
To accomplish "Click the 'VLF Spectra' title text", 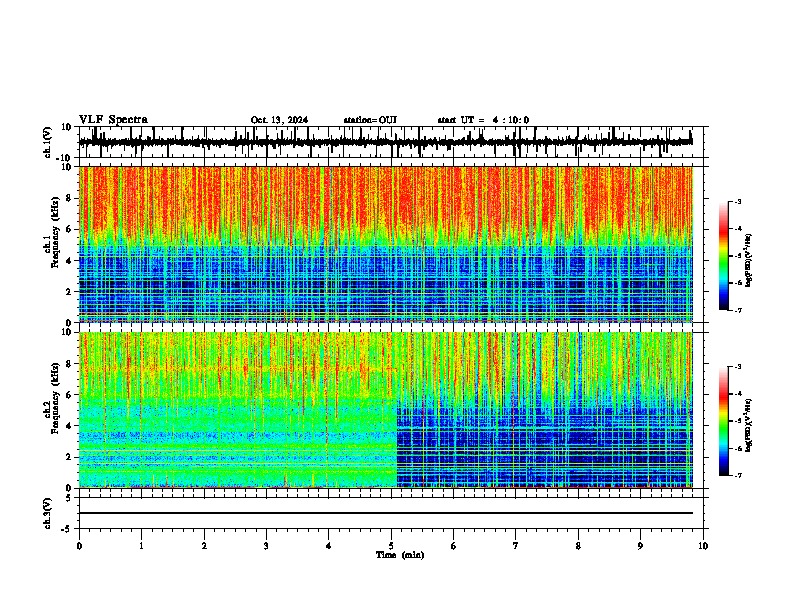I will [x=113, y=120].
